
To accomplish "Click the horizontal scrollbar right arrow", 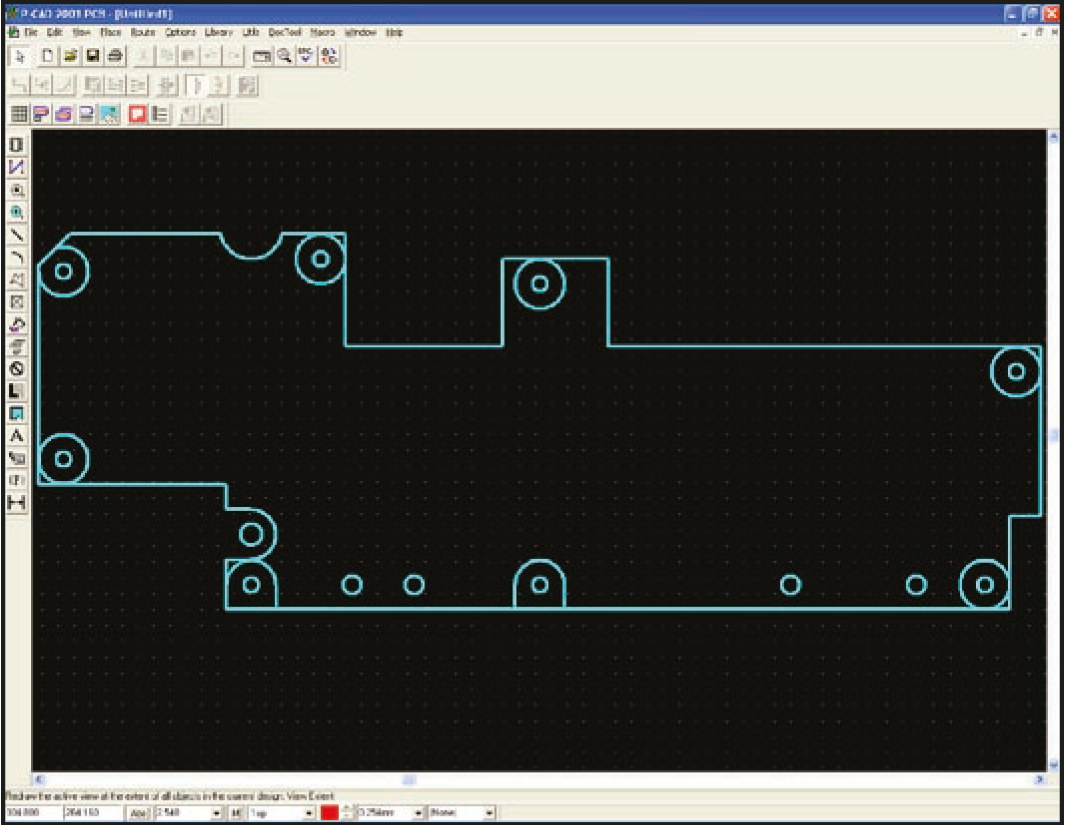I will (1040, 780).
